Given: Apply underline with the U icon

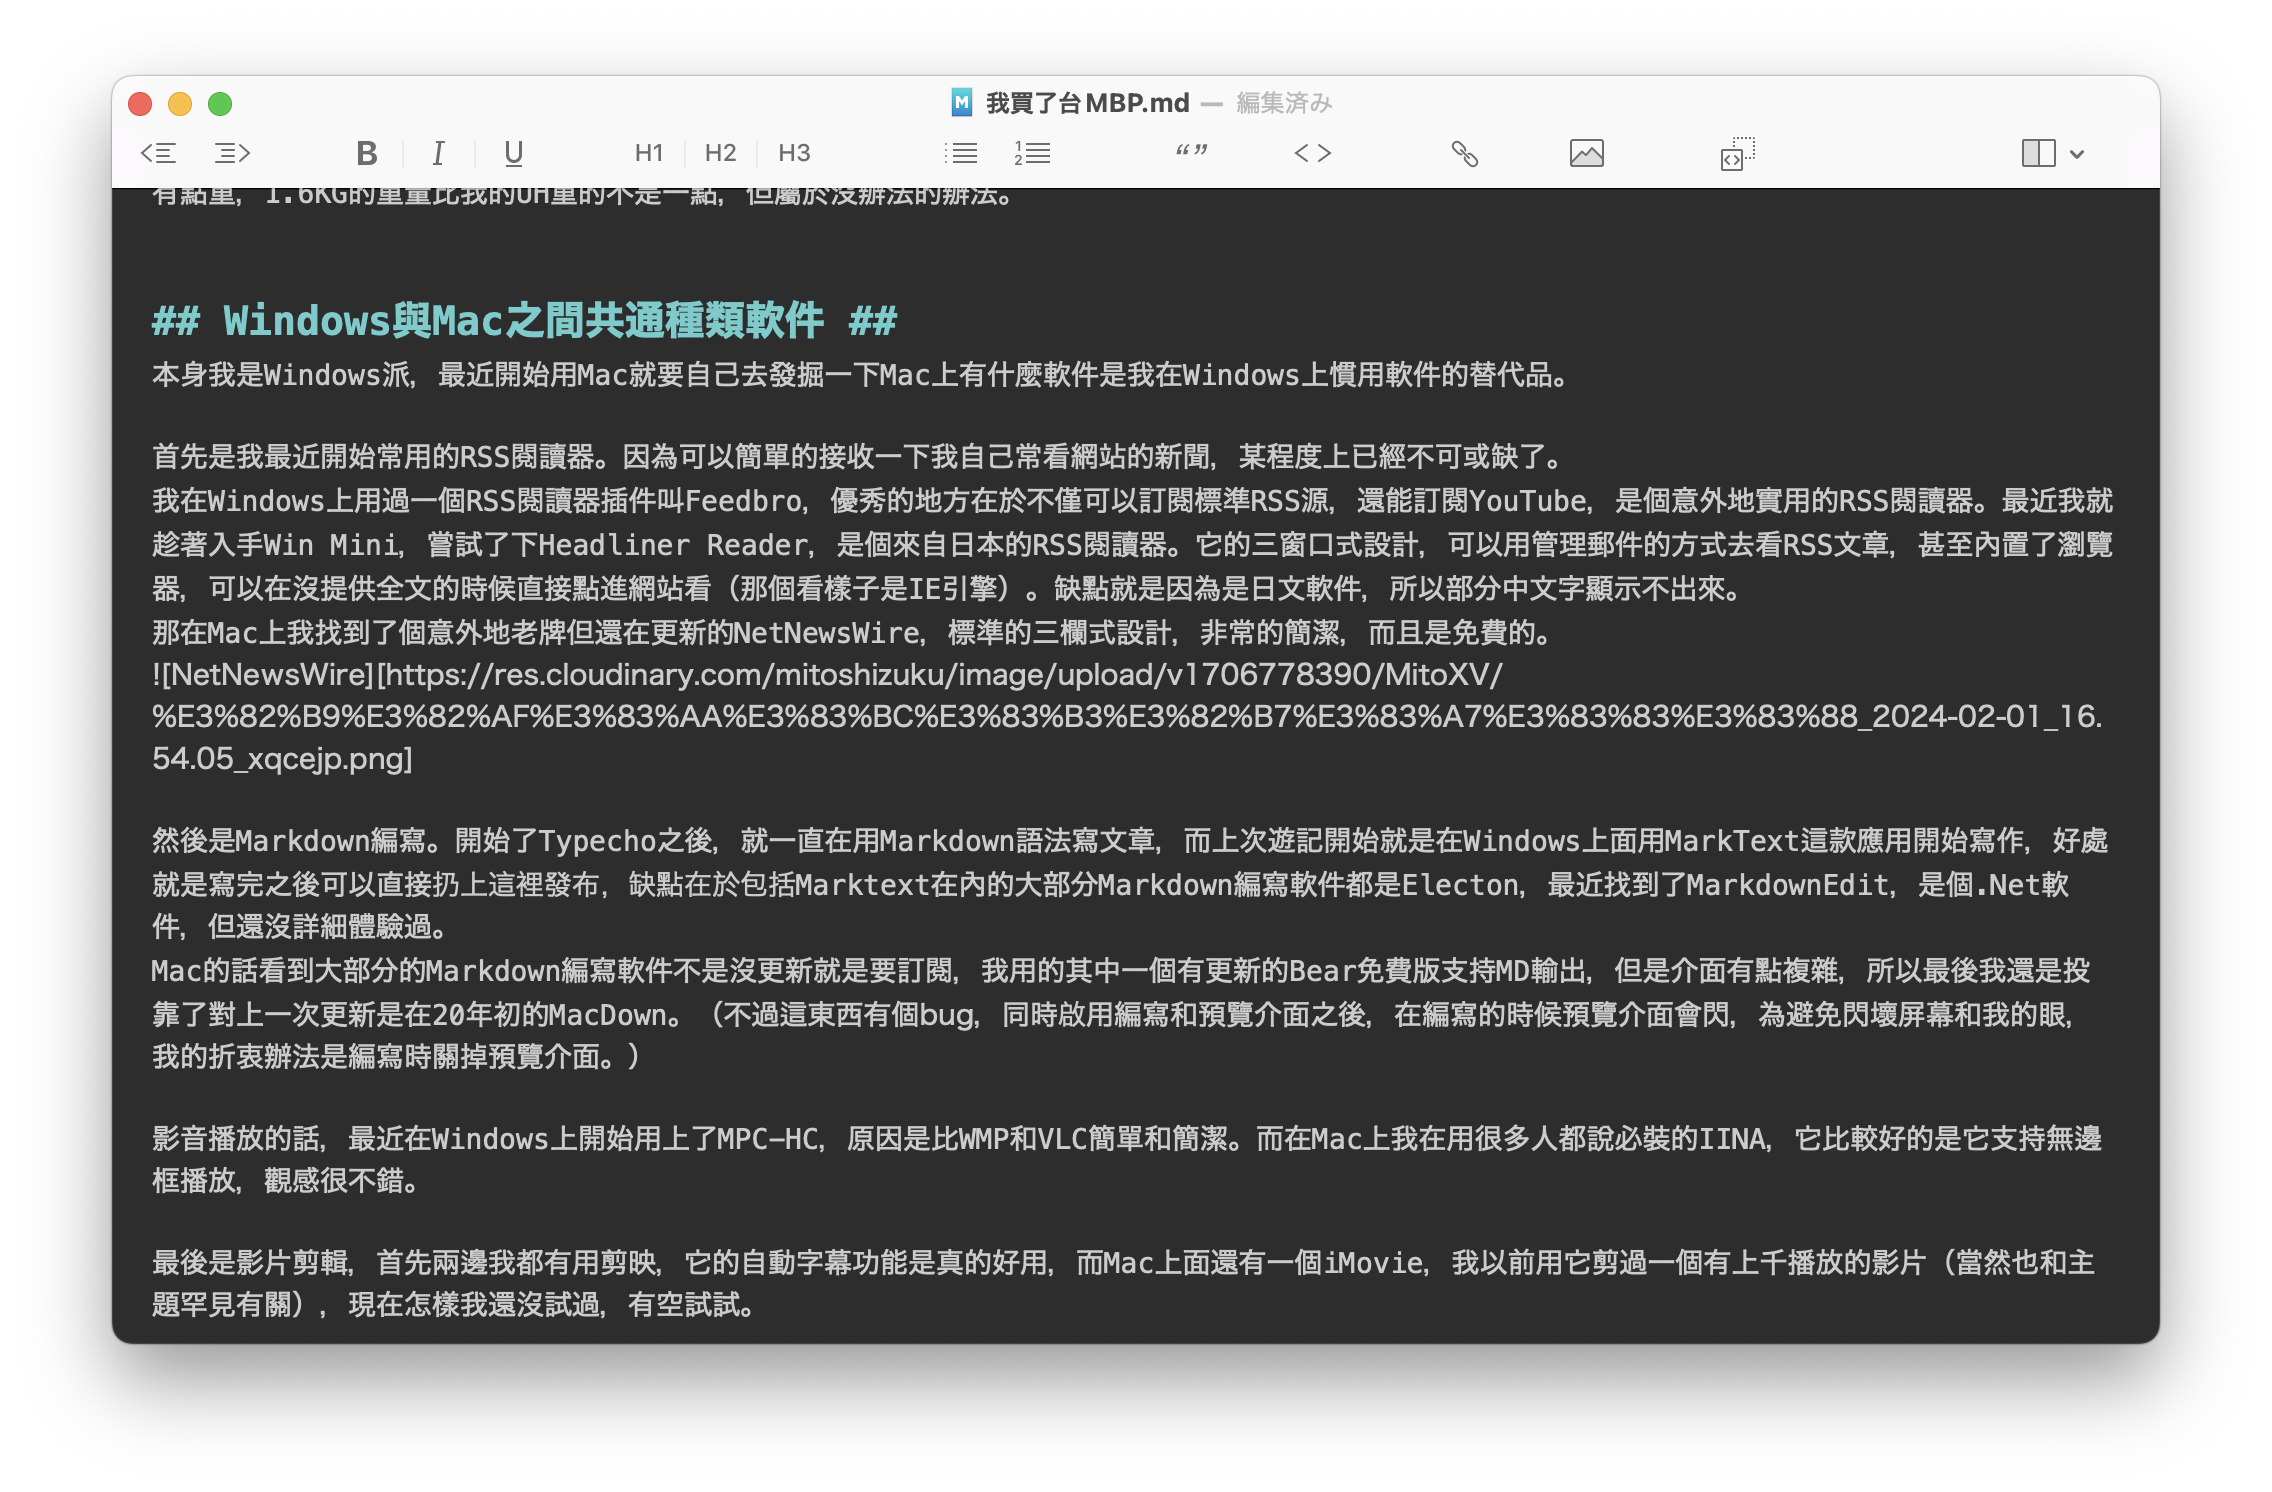Looking at the screenshot, I should click(x=513, y=153).
